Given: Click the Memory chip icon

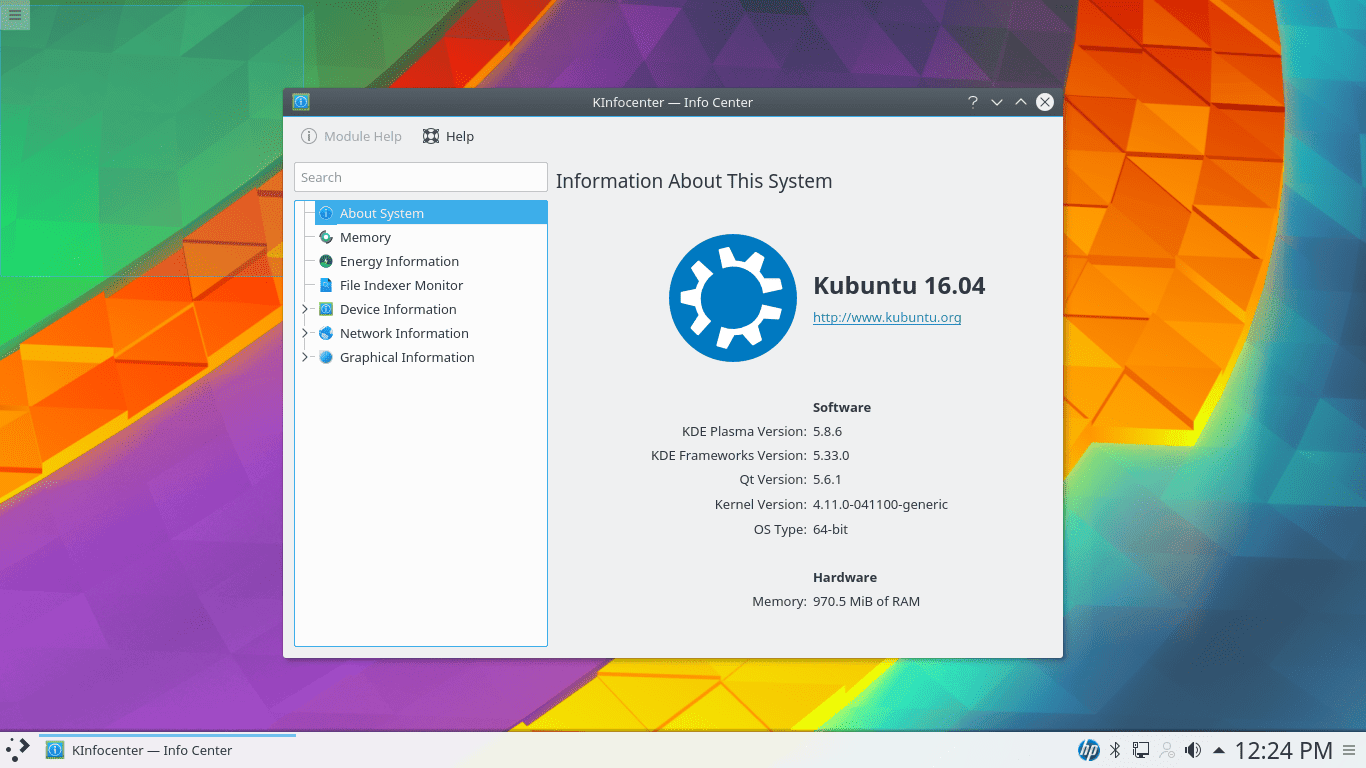Looking at the screenshot, I should 326,237.
